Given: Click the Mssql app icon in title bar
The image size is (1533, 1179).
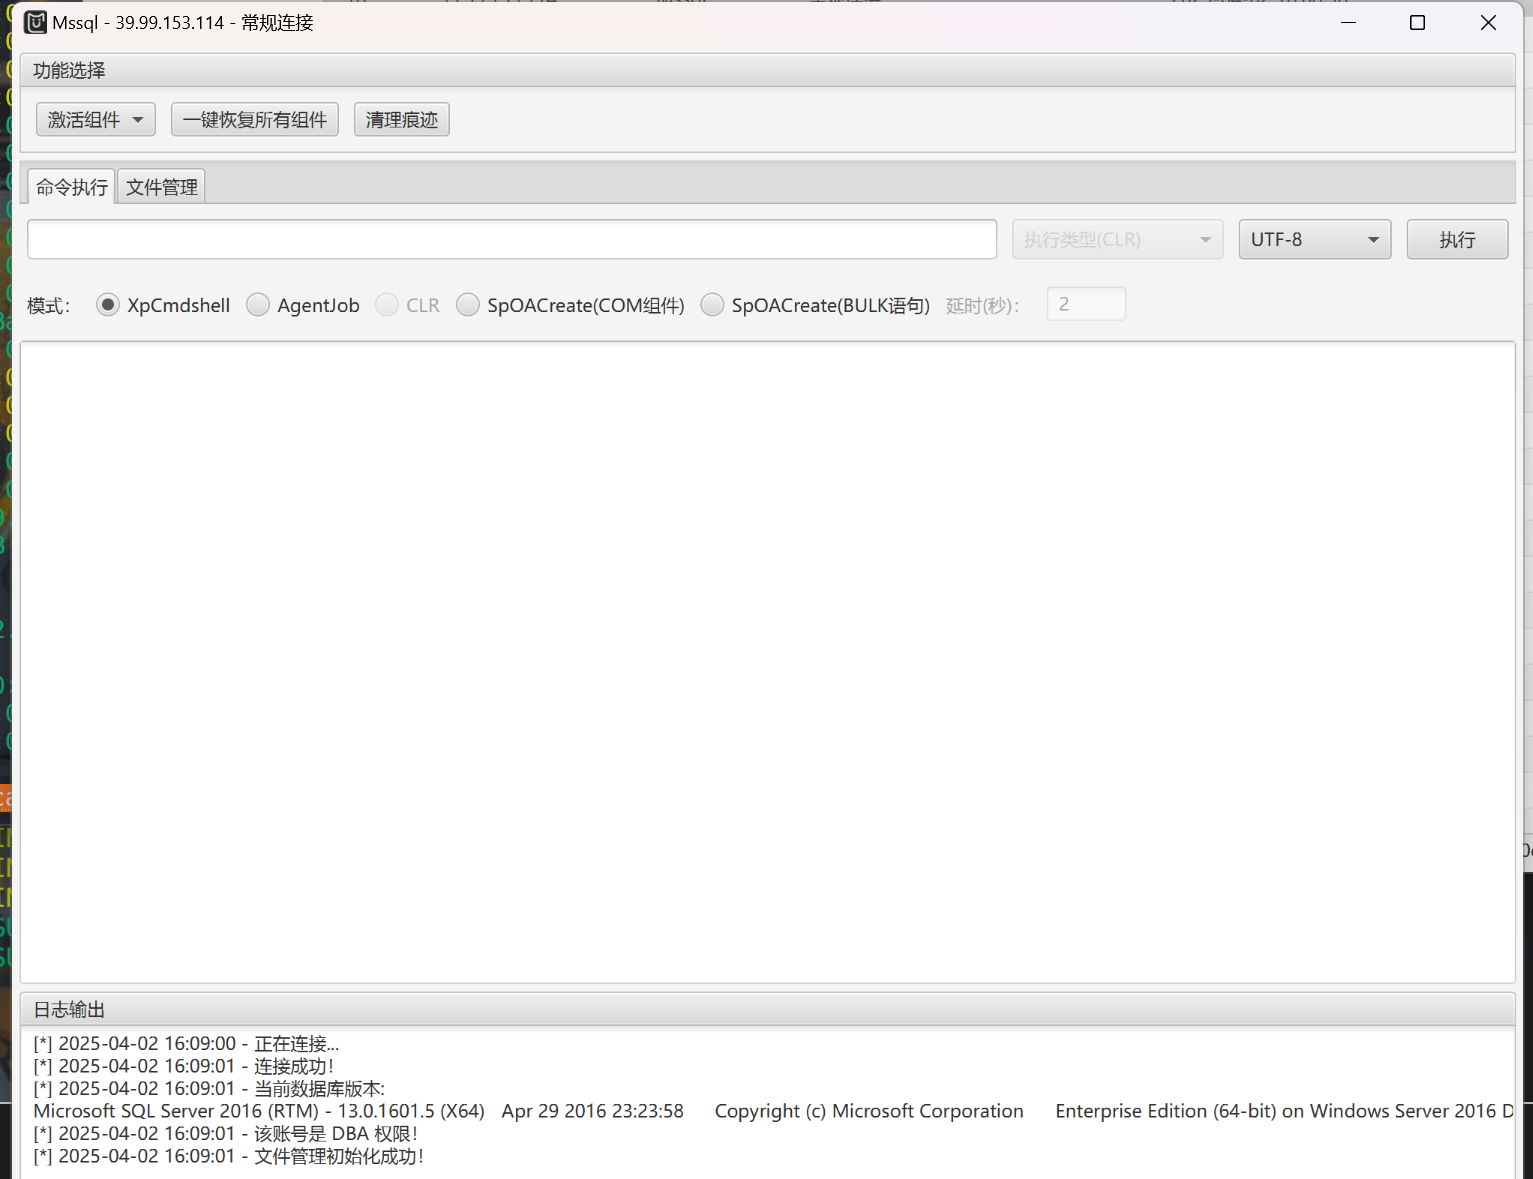Looking at the screenshot, I should [x=35, y=22].
